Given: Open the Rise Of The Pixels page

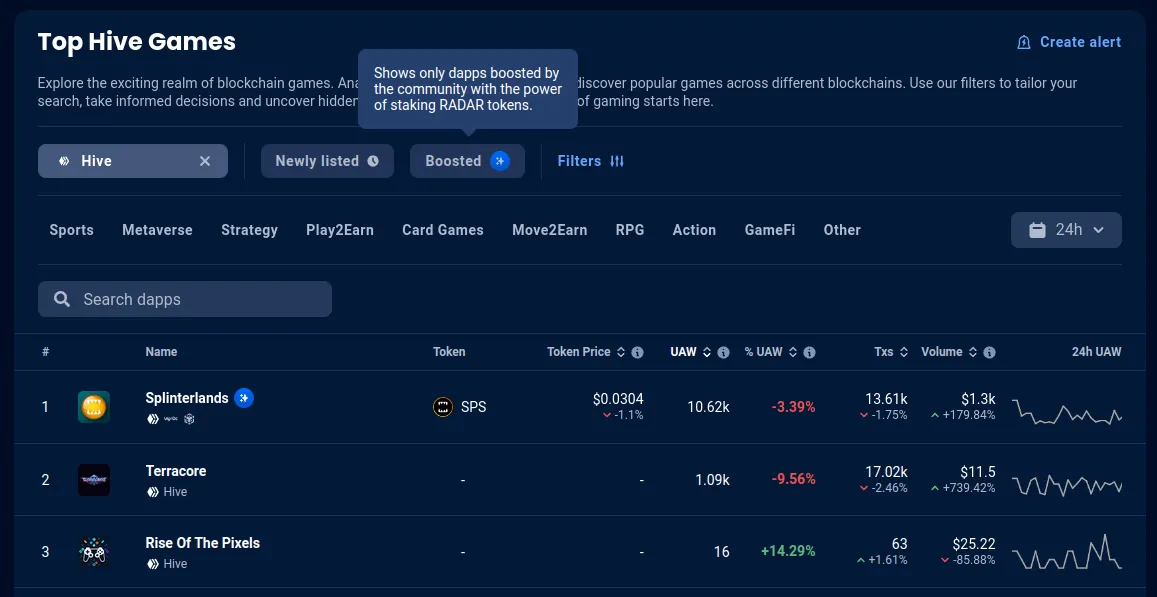Looking at the screenshot, I should pyautogui.click(x=203, y=543).
